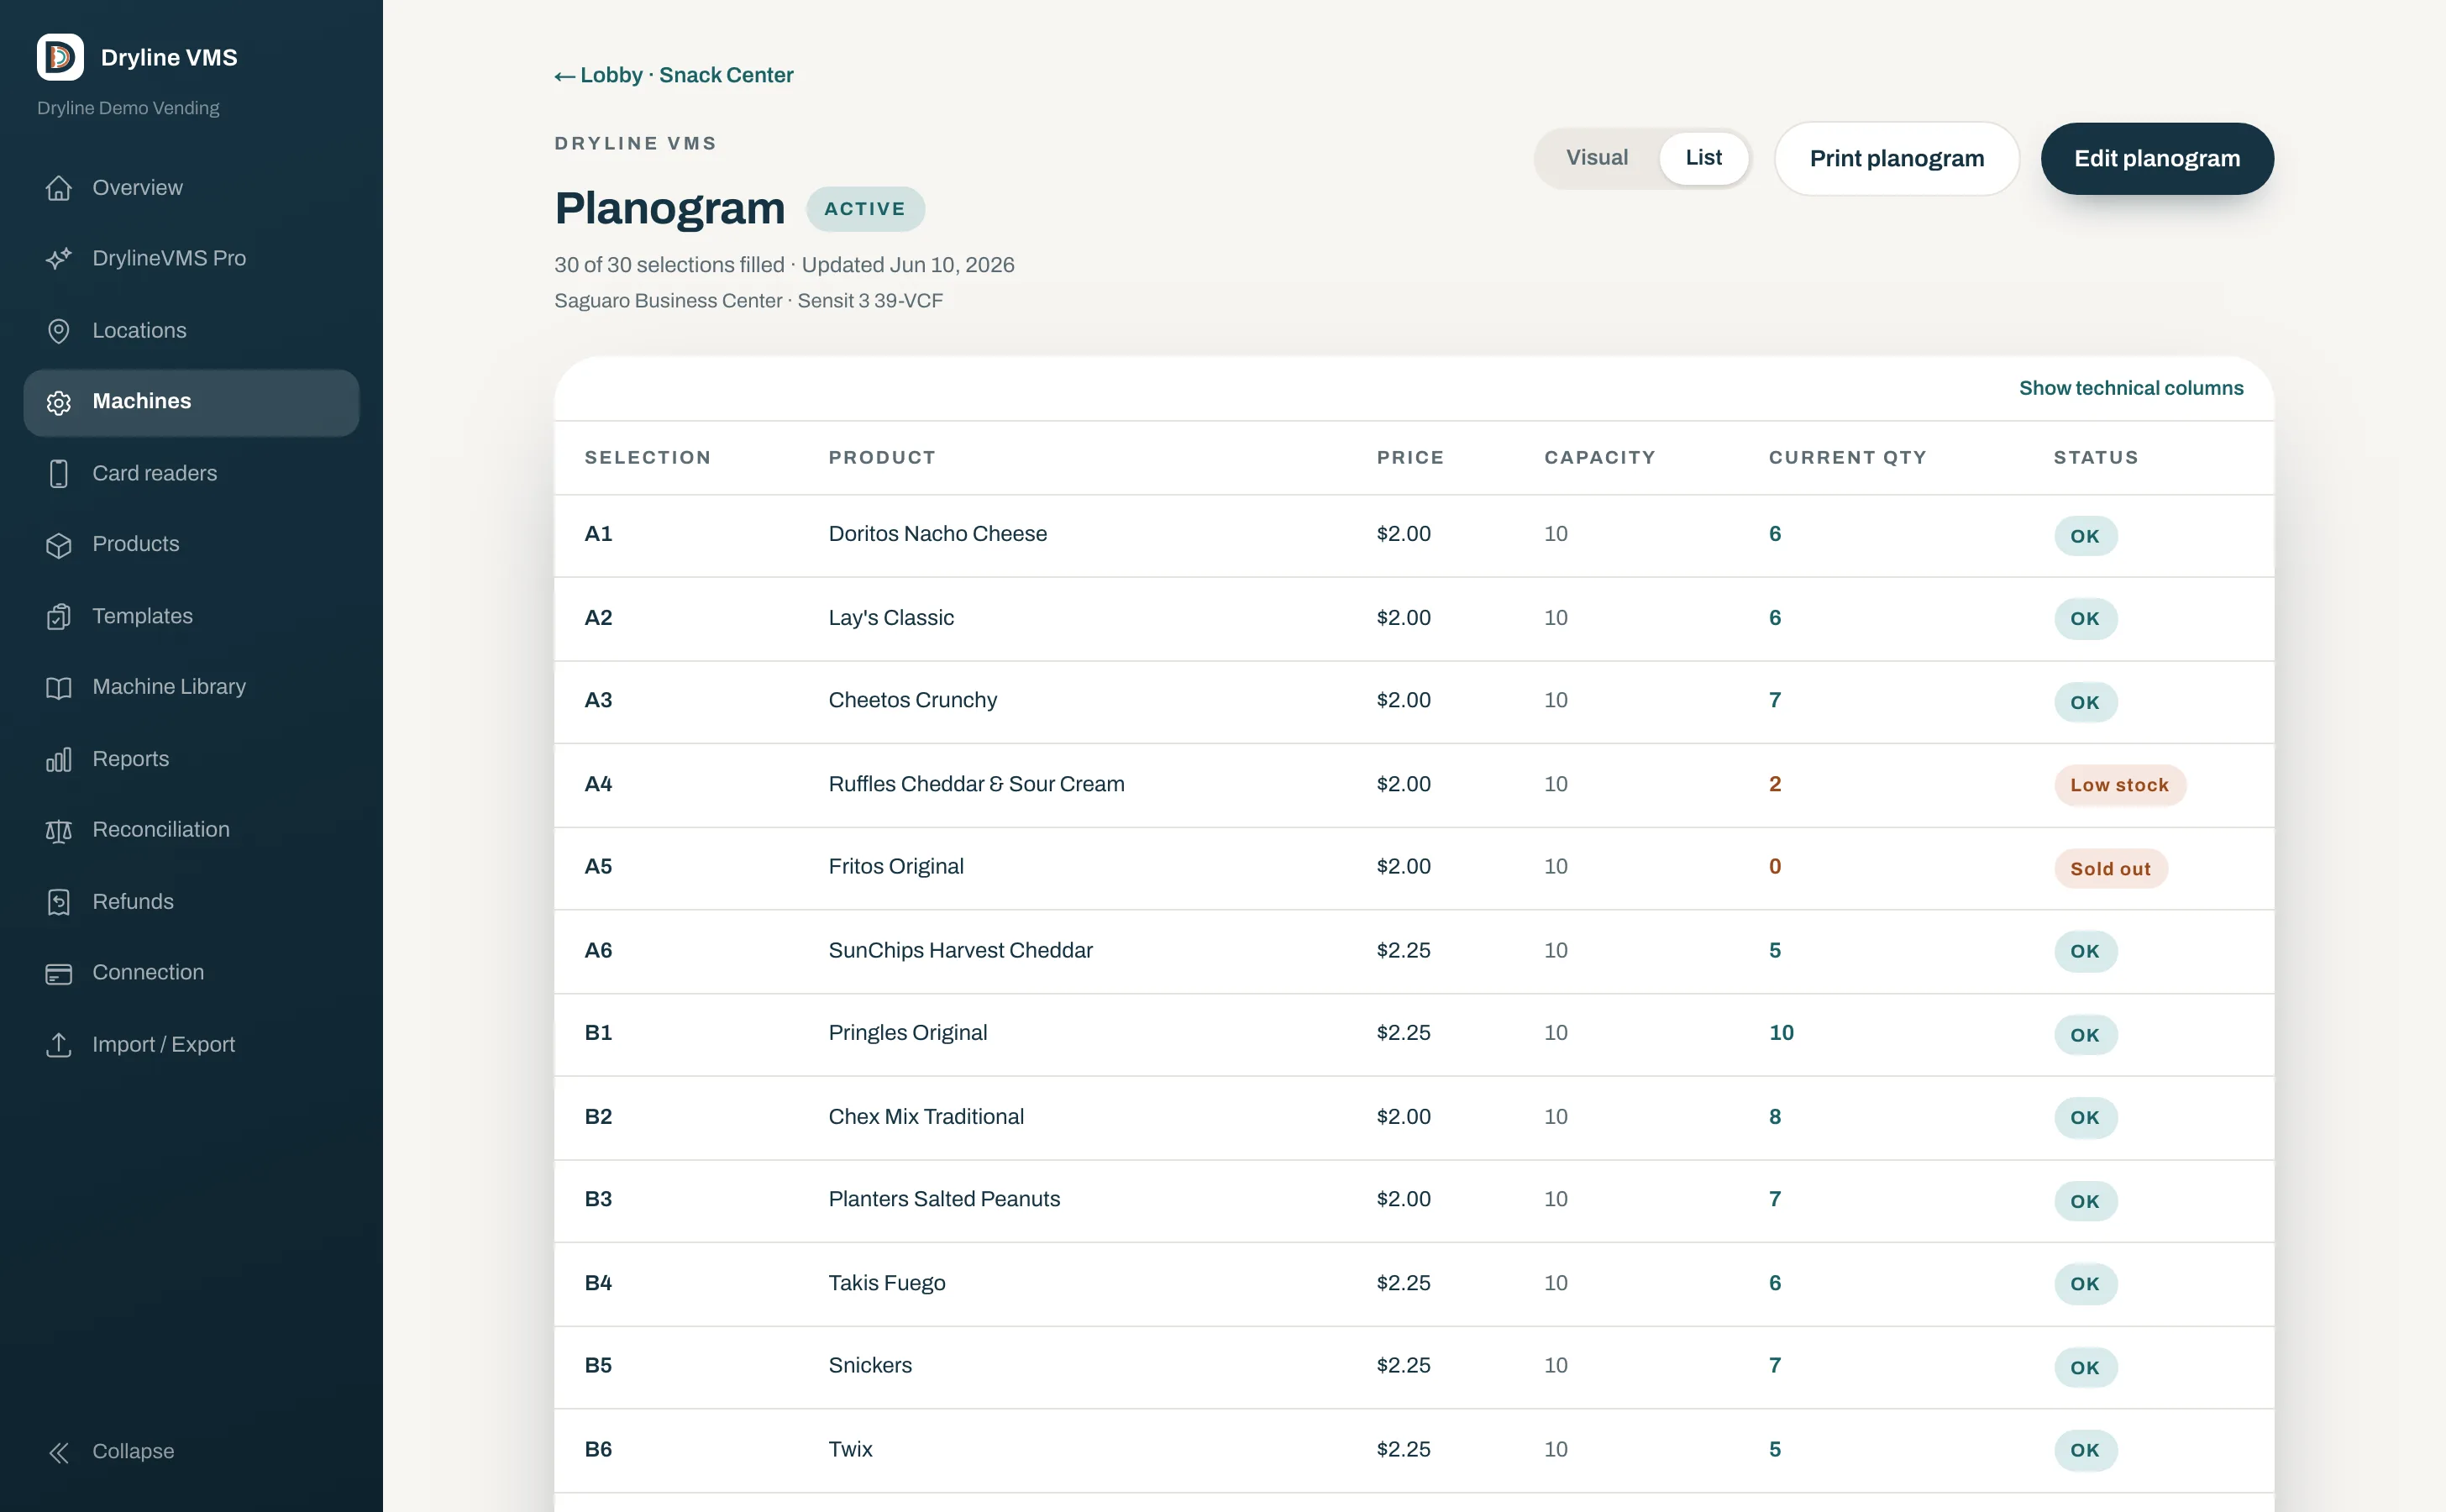Click the Selection column header
The image size is (2446, 1512).
(647, 458)
